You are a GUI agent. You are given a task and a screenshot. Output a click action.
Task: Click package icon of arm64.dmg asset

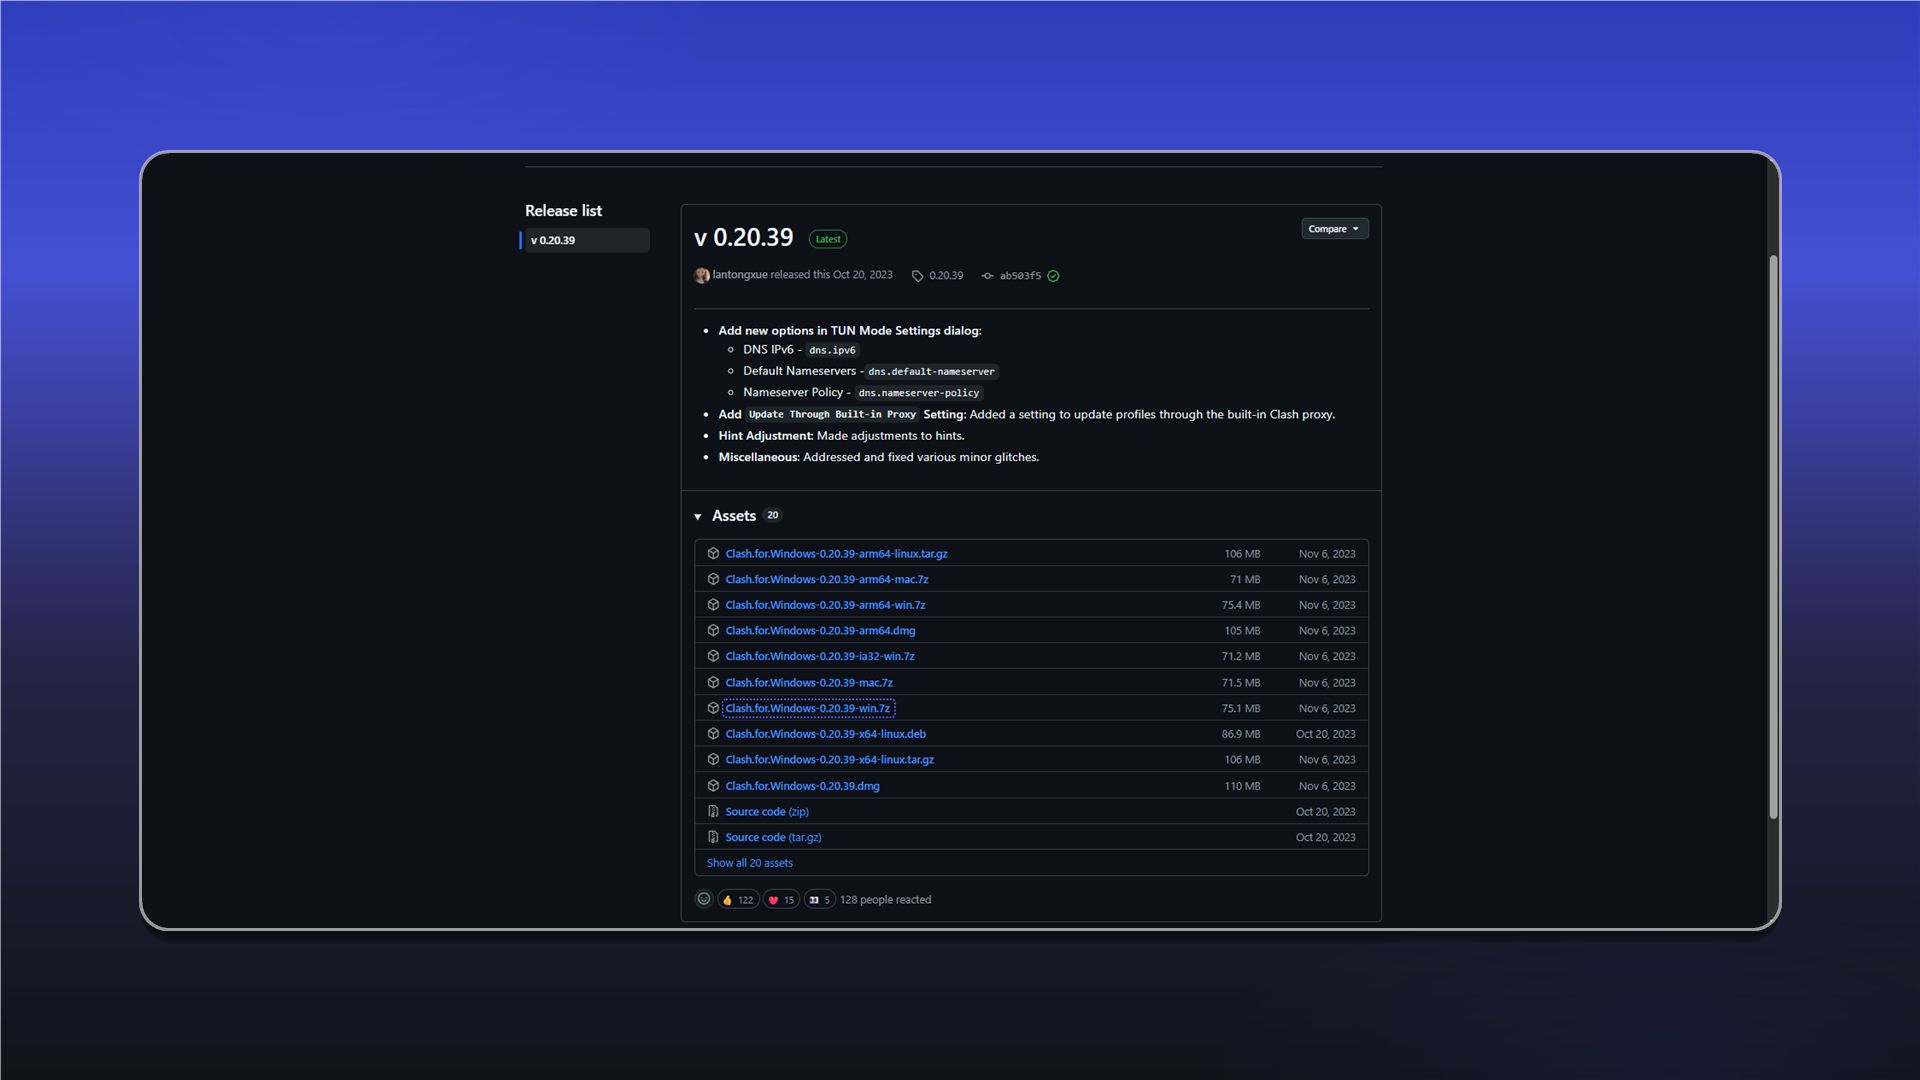point(713,631)
